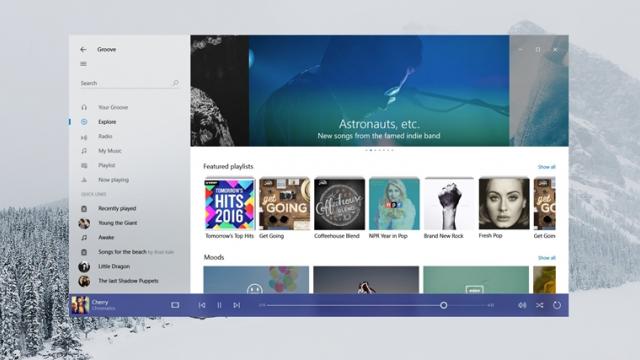Switch to mini player view icon
Image resolution: width=640 pixels, height=360 pixels.
[x=175, y=305]
